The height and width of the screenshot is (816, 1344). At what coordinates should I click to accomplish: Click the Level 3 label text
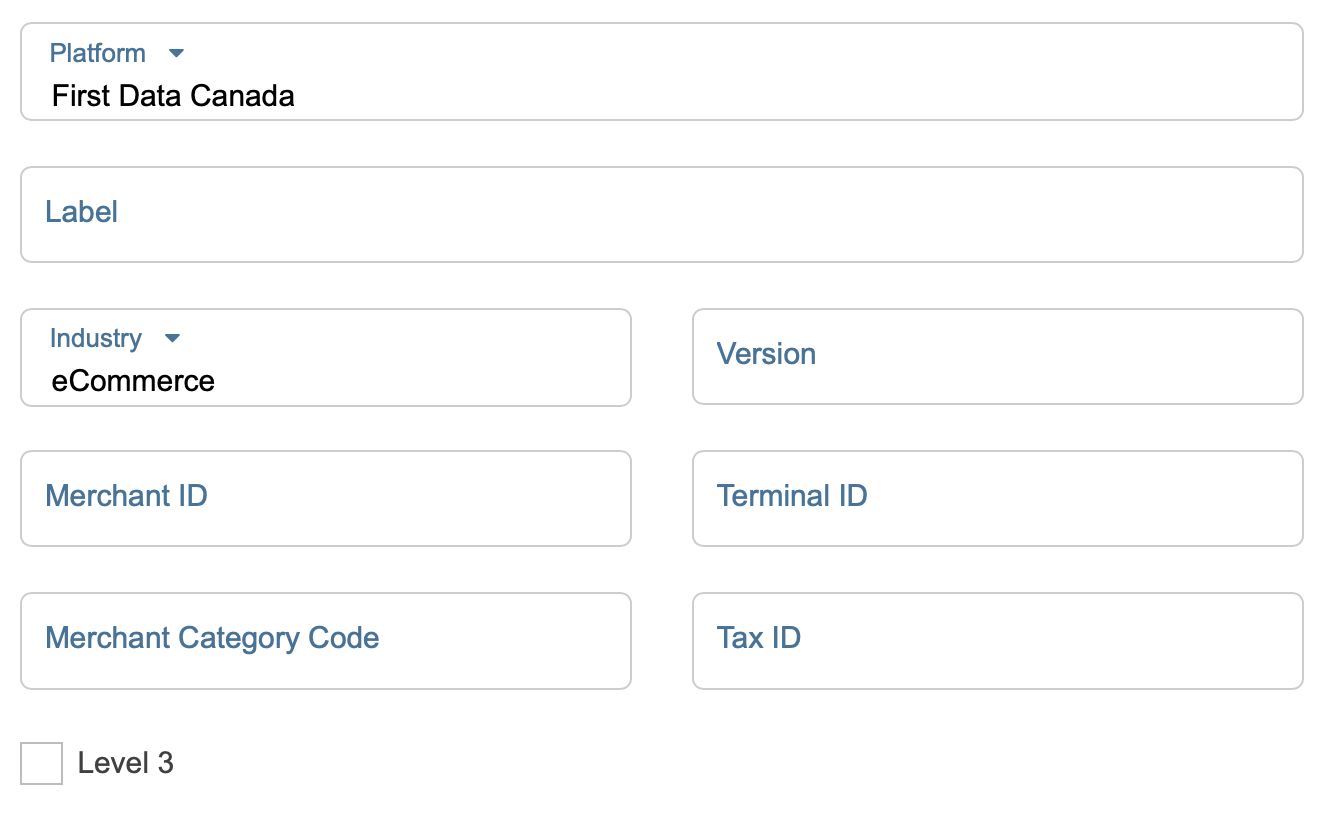pyautogui.click(x=126, y=763)
